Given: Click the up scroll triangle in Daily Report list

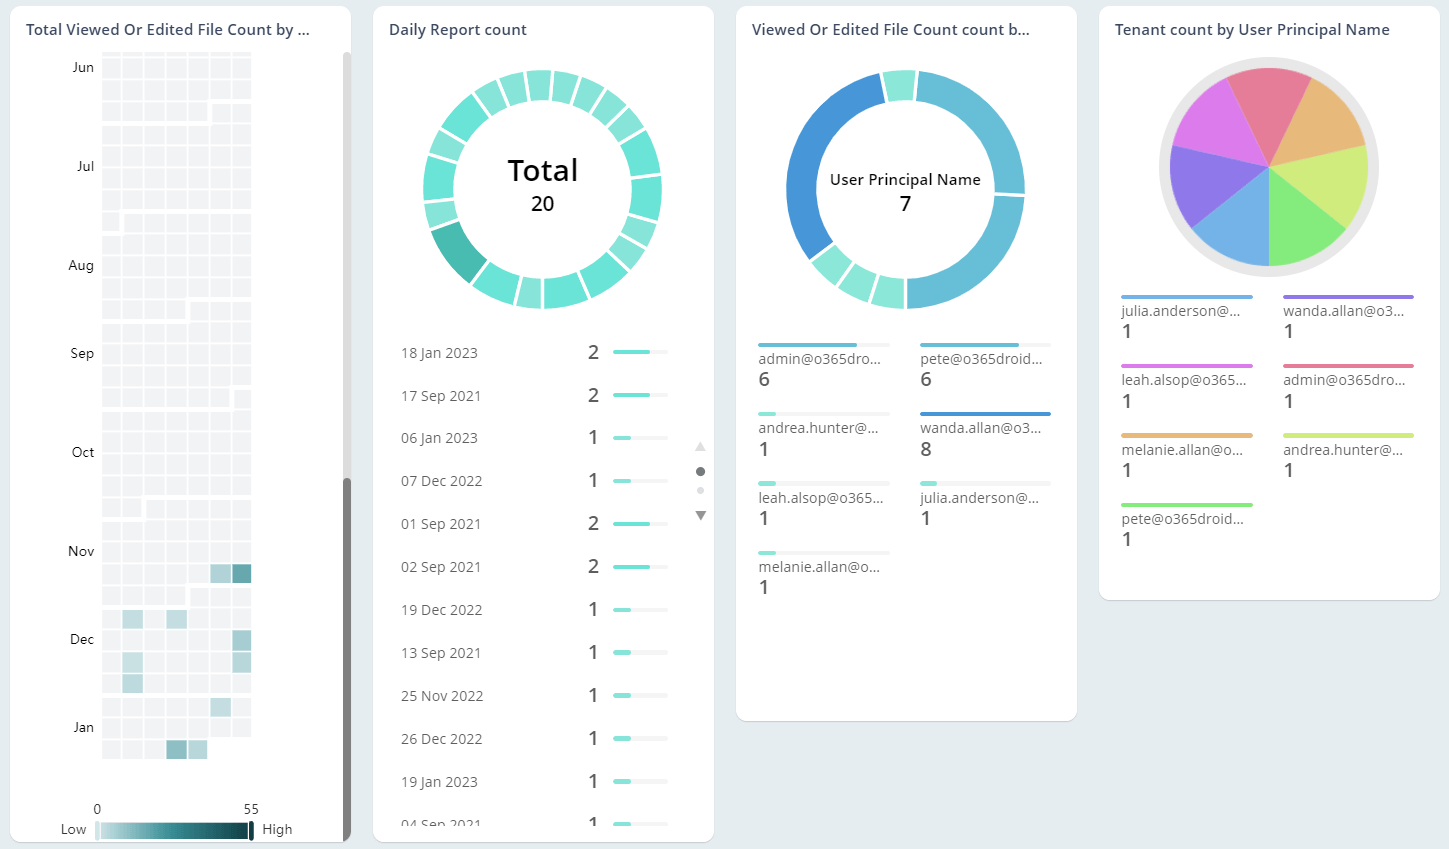Looking at the screenshot, I should (x=701, y=446).
